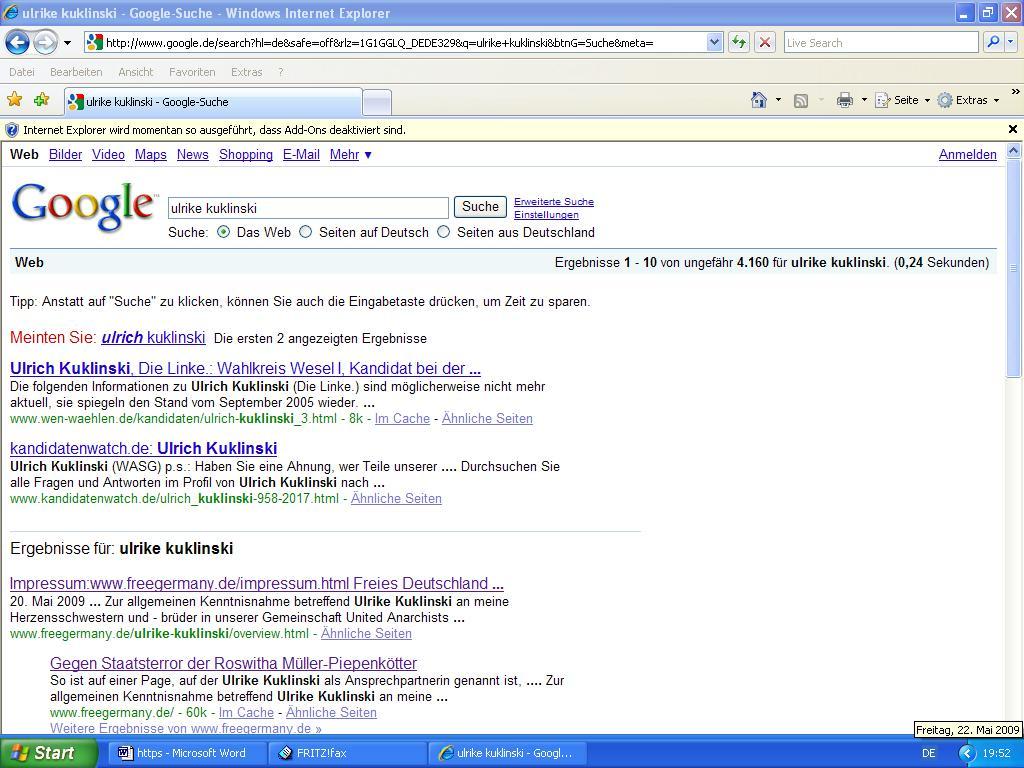Open Einstellungen link
Viewport: 1024px width, 768px height.
coord(546,215)
